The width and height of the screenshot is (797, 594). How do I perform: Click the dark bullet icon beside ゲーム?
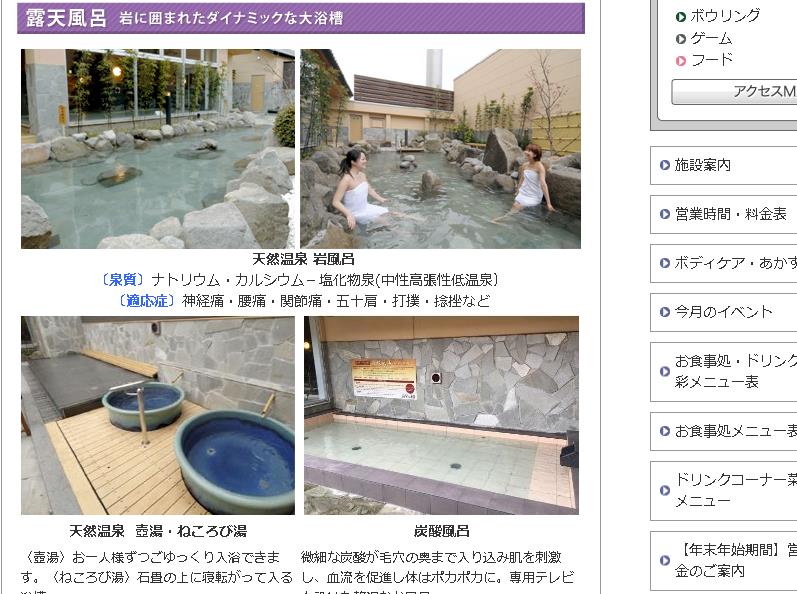[681, 39]
